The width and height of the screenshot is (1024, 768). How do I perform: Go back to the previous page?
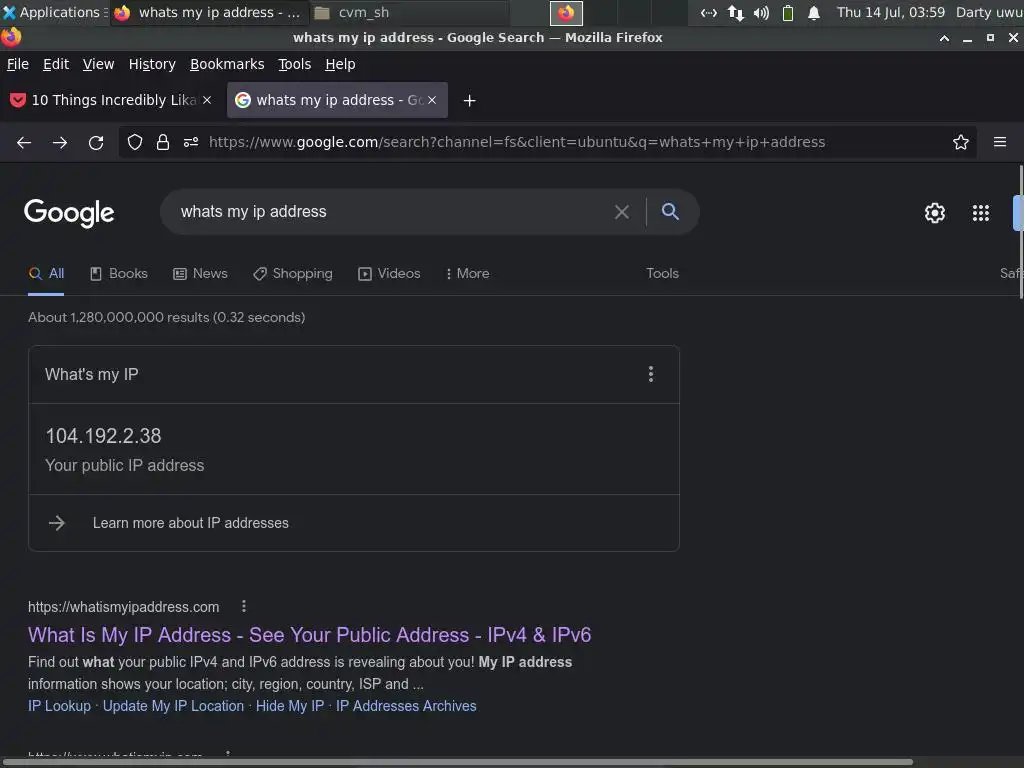click(x=24, y=142)
